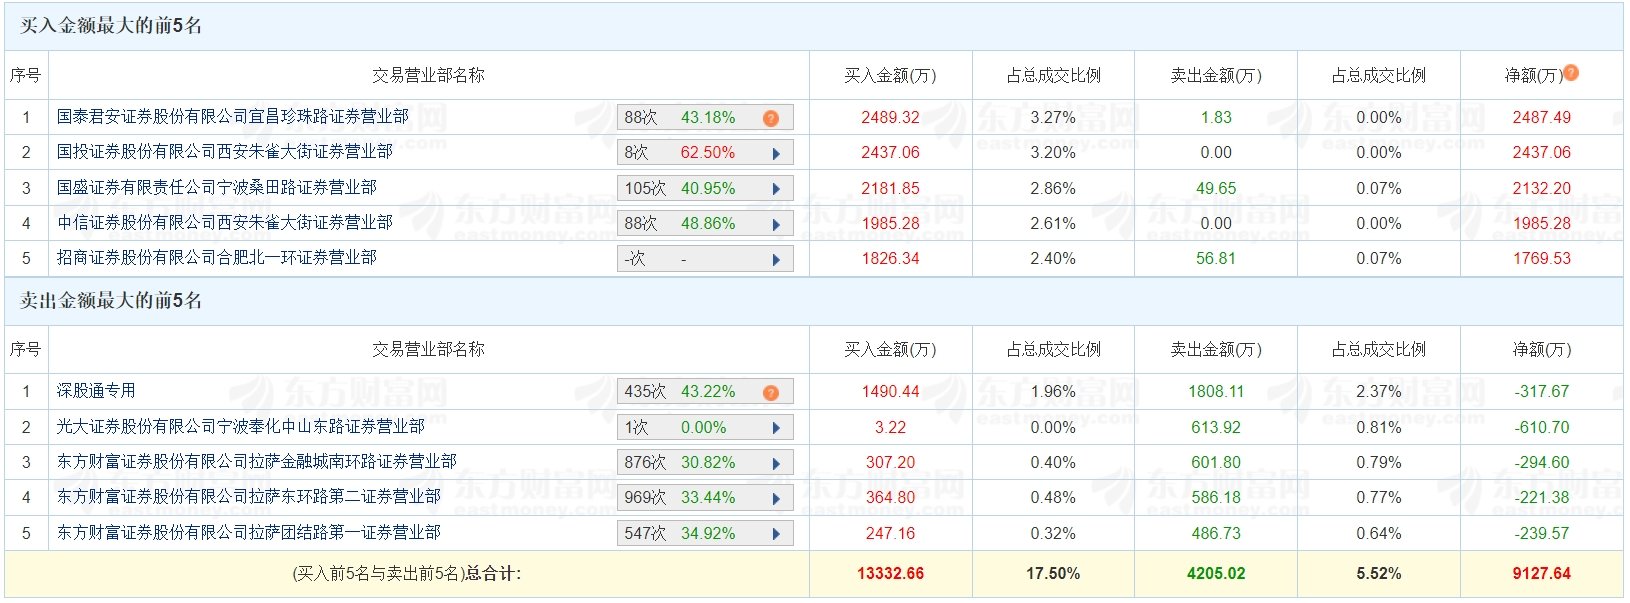This screenshot has width=1630, height=603.
Task: Click orange question icon in 深股通专用 row
Action: pyautogui.click(x=770, y=392)
